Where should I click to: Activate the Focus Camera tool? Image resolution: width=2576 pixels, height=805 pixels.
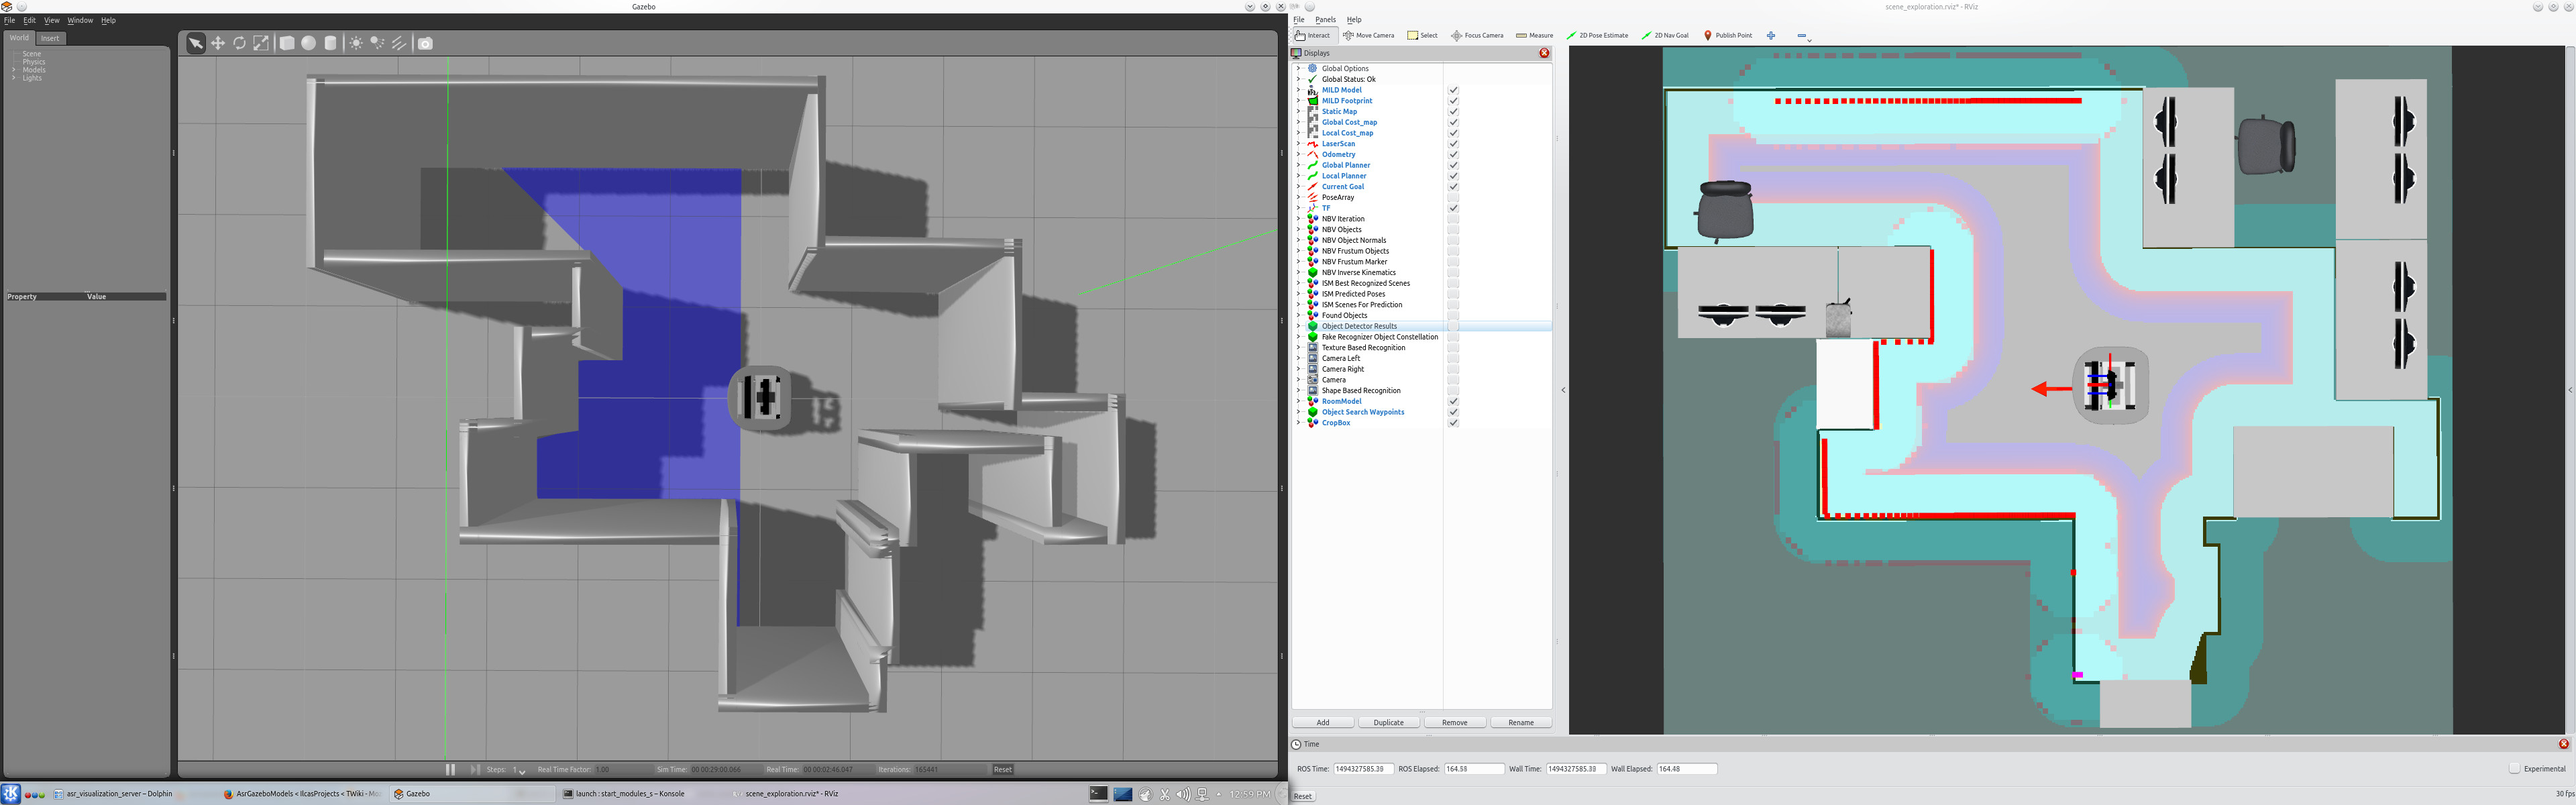1477,35
